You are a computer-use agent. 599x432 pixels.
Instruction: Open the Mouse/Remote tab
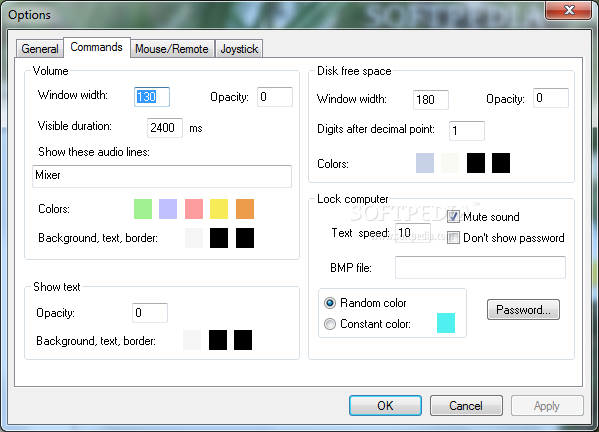point(172,49)
